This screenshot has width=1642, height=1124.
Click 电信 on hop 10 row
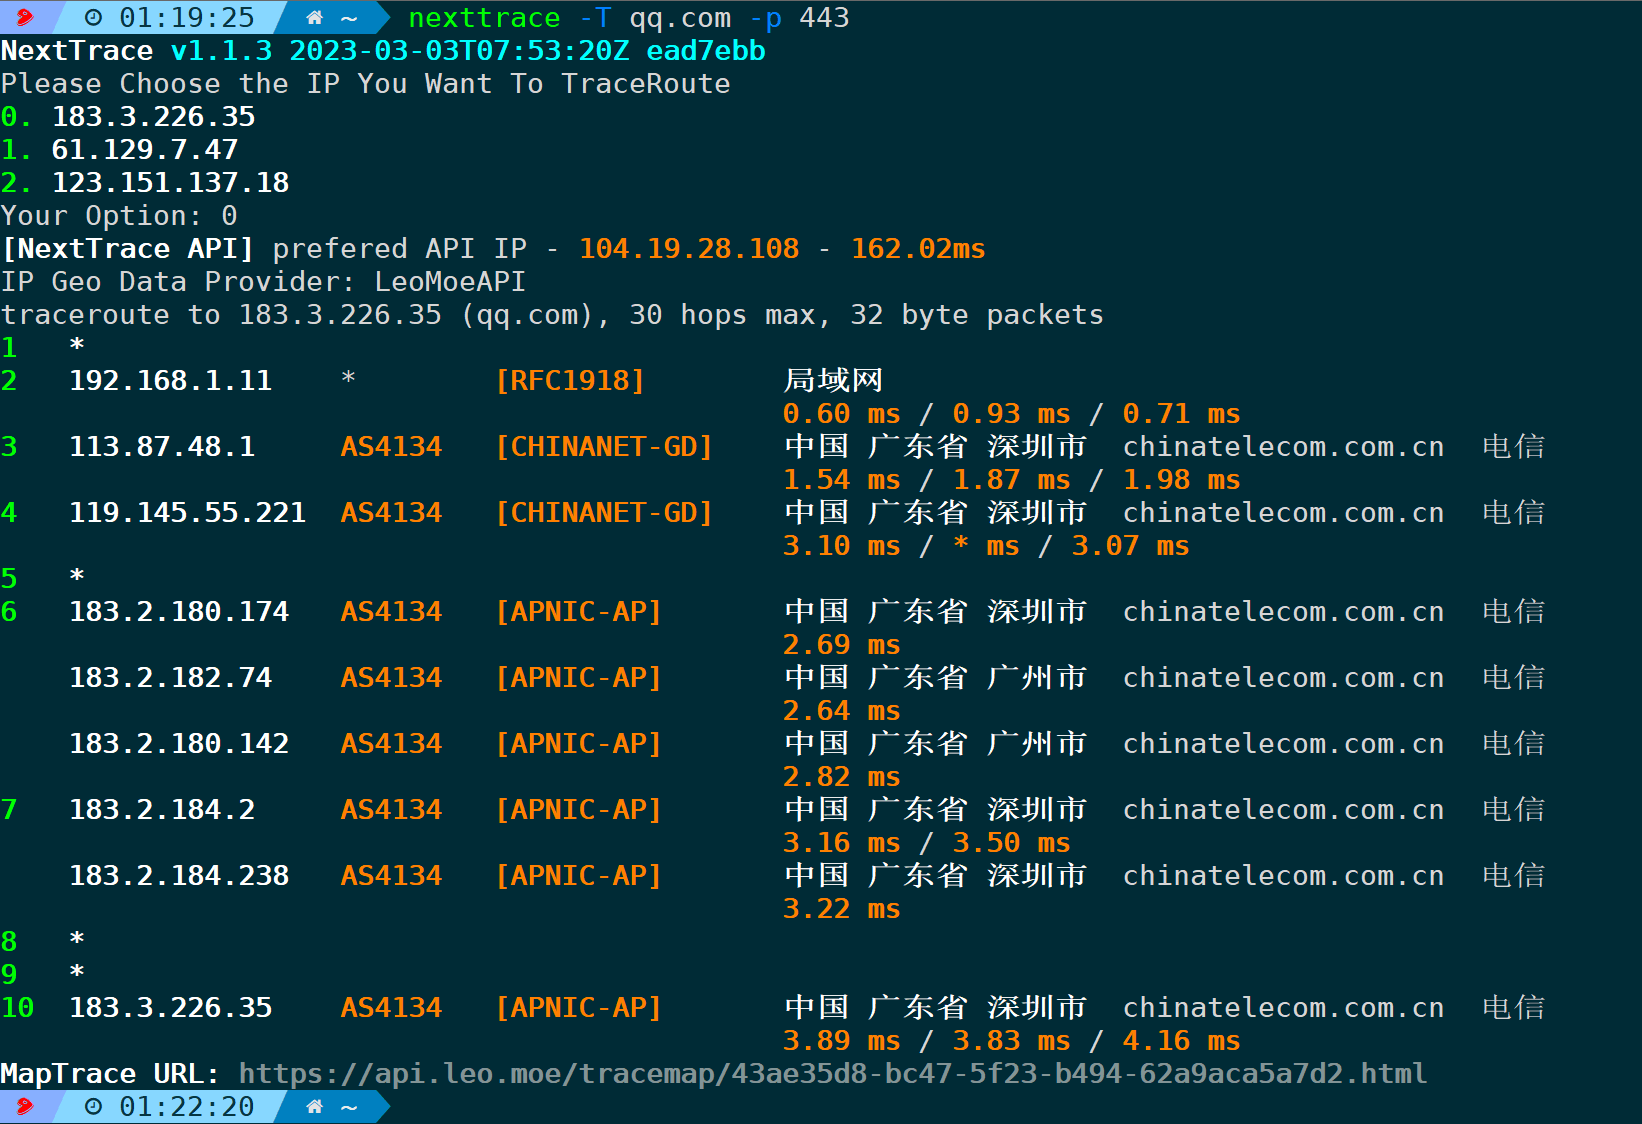(1513, 1008)
